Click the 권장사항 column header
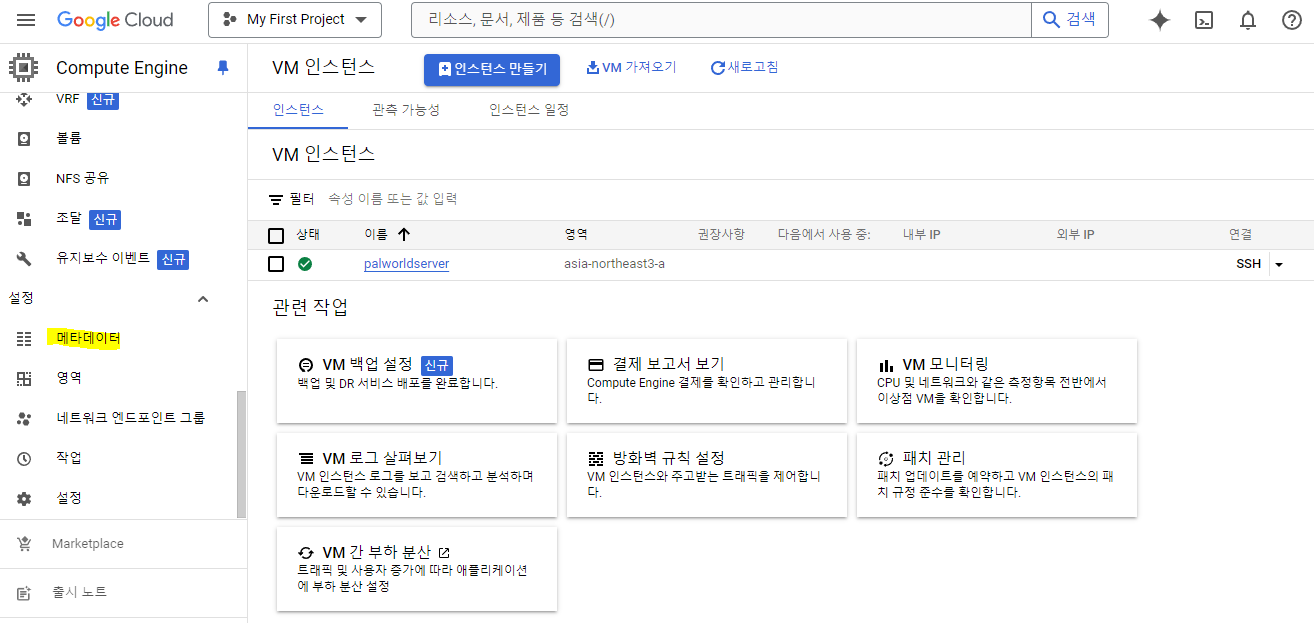 point(721,235)
